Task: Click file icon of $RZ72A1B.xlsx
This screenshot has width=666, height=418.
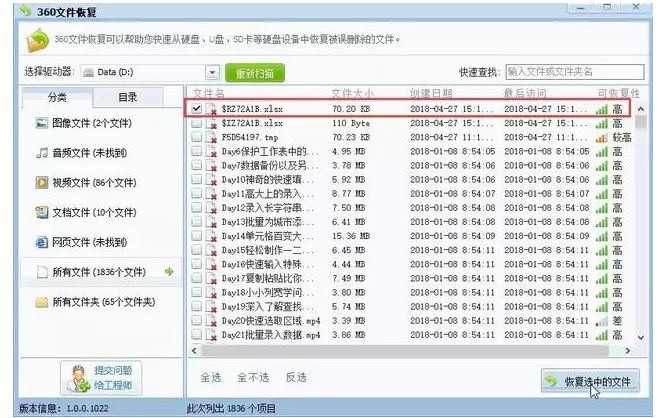Action: point(211,109)
